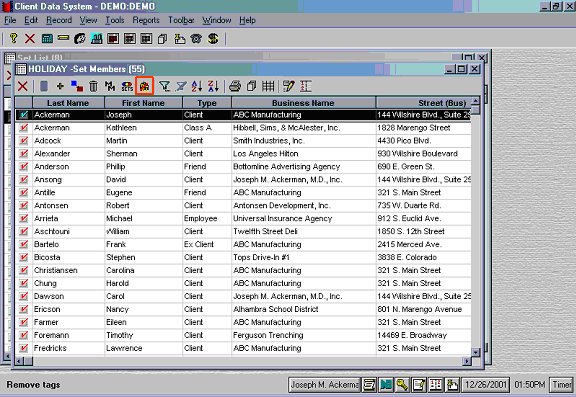This screenshot has width=576, height=397.
Task: Toggle the tag checkbox for Antille Eugene
Action: coord(24,192)
